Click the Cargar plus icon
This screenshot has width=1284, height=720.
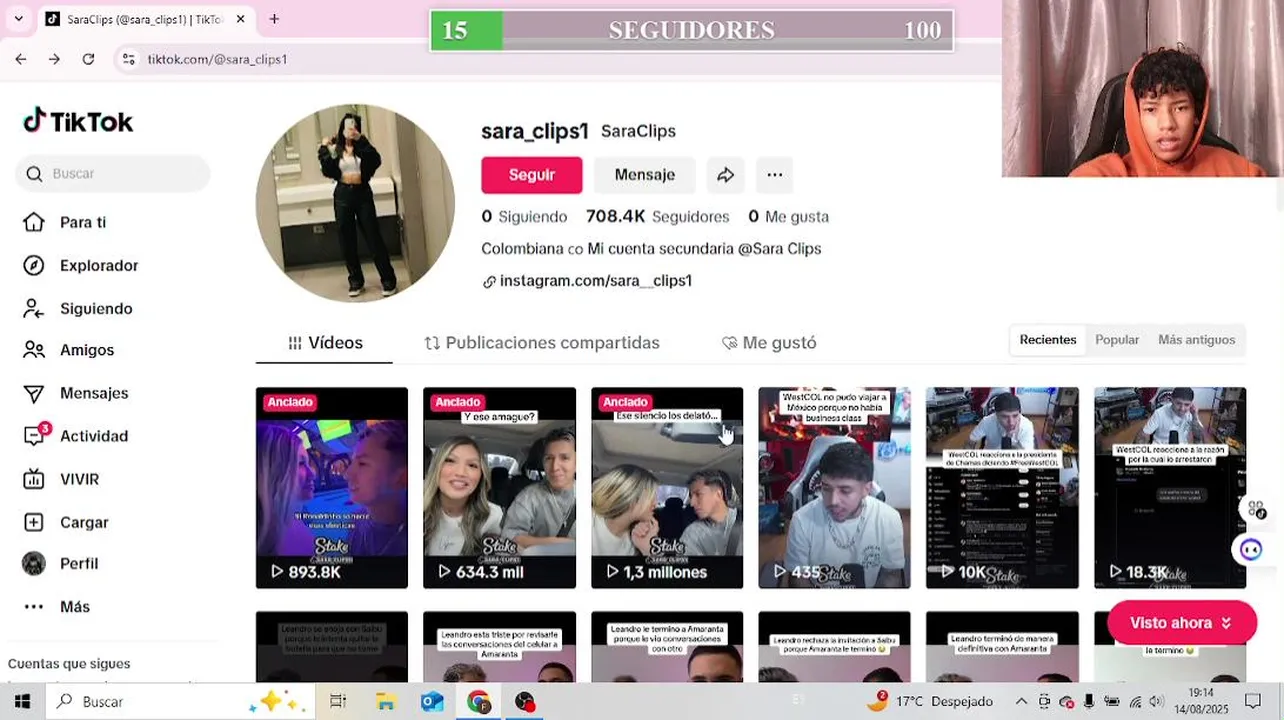click(34, 522)
